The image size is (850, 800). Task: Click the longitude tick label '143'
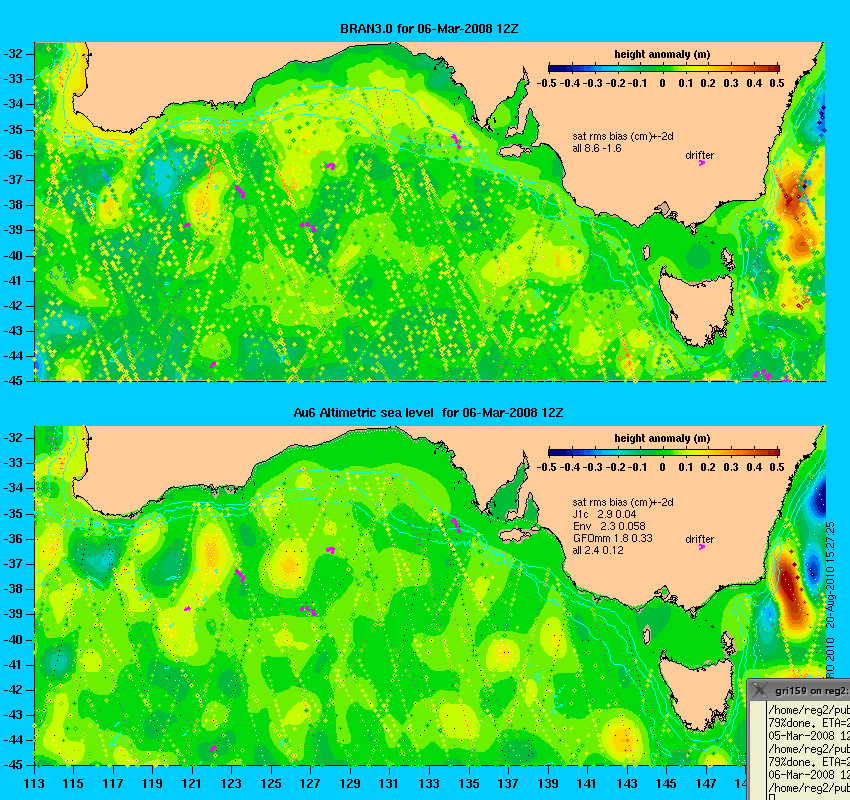pos(627,783)
